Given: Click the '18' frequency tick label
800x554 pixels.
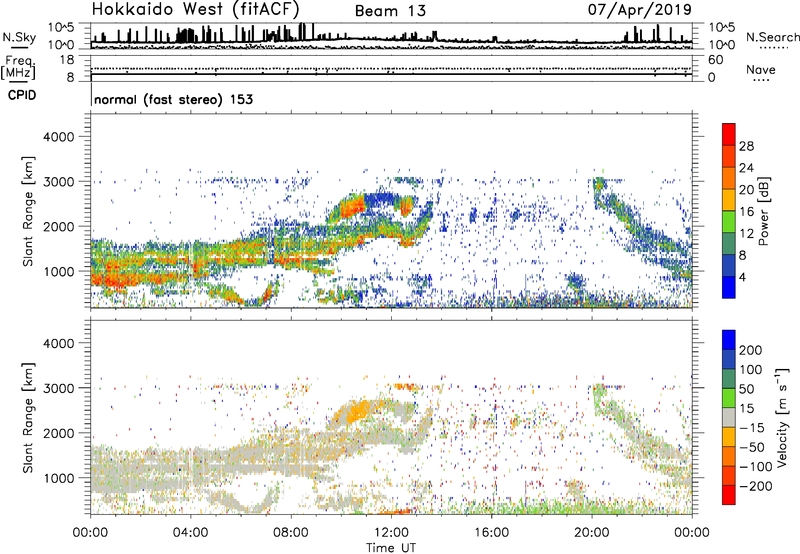Looking at the screenshot, I should (67, 60).
